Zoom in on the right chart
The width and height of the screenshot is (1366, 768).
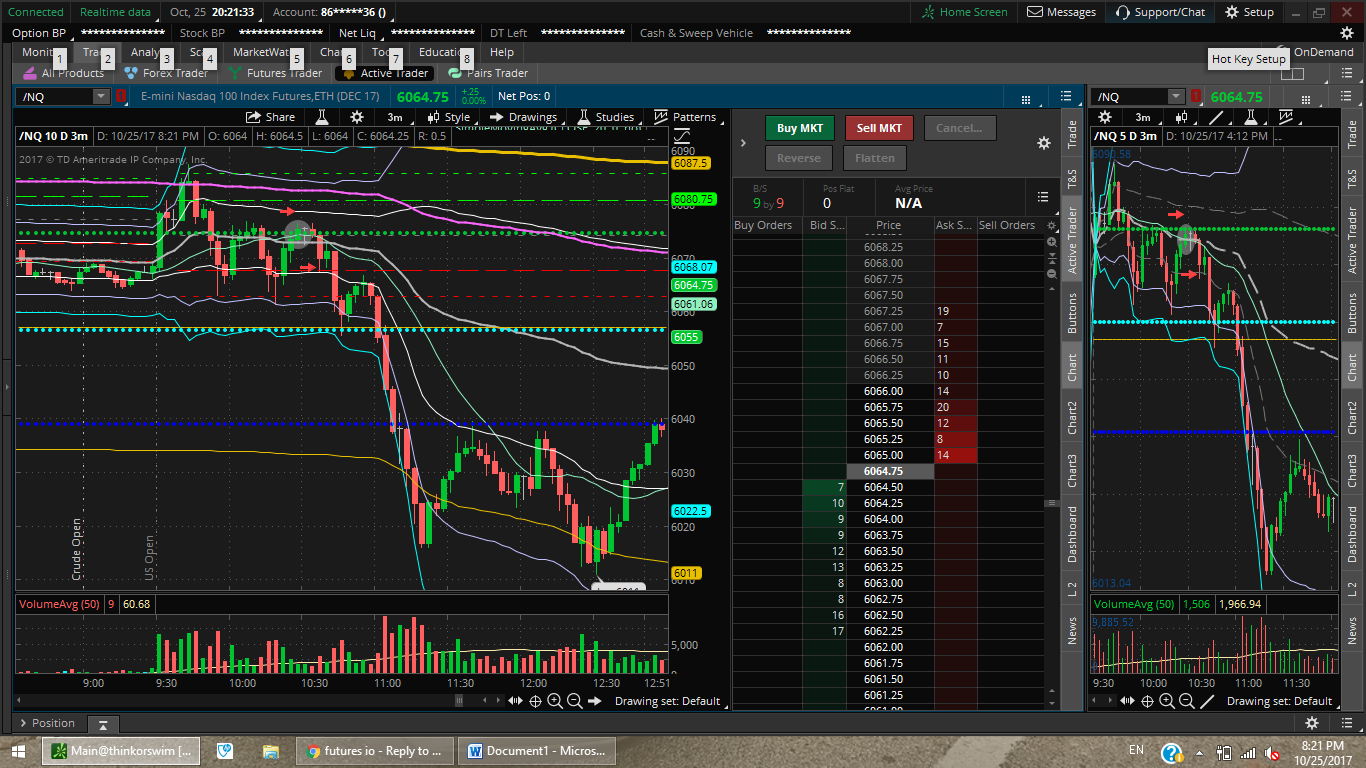(1167, 701)
